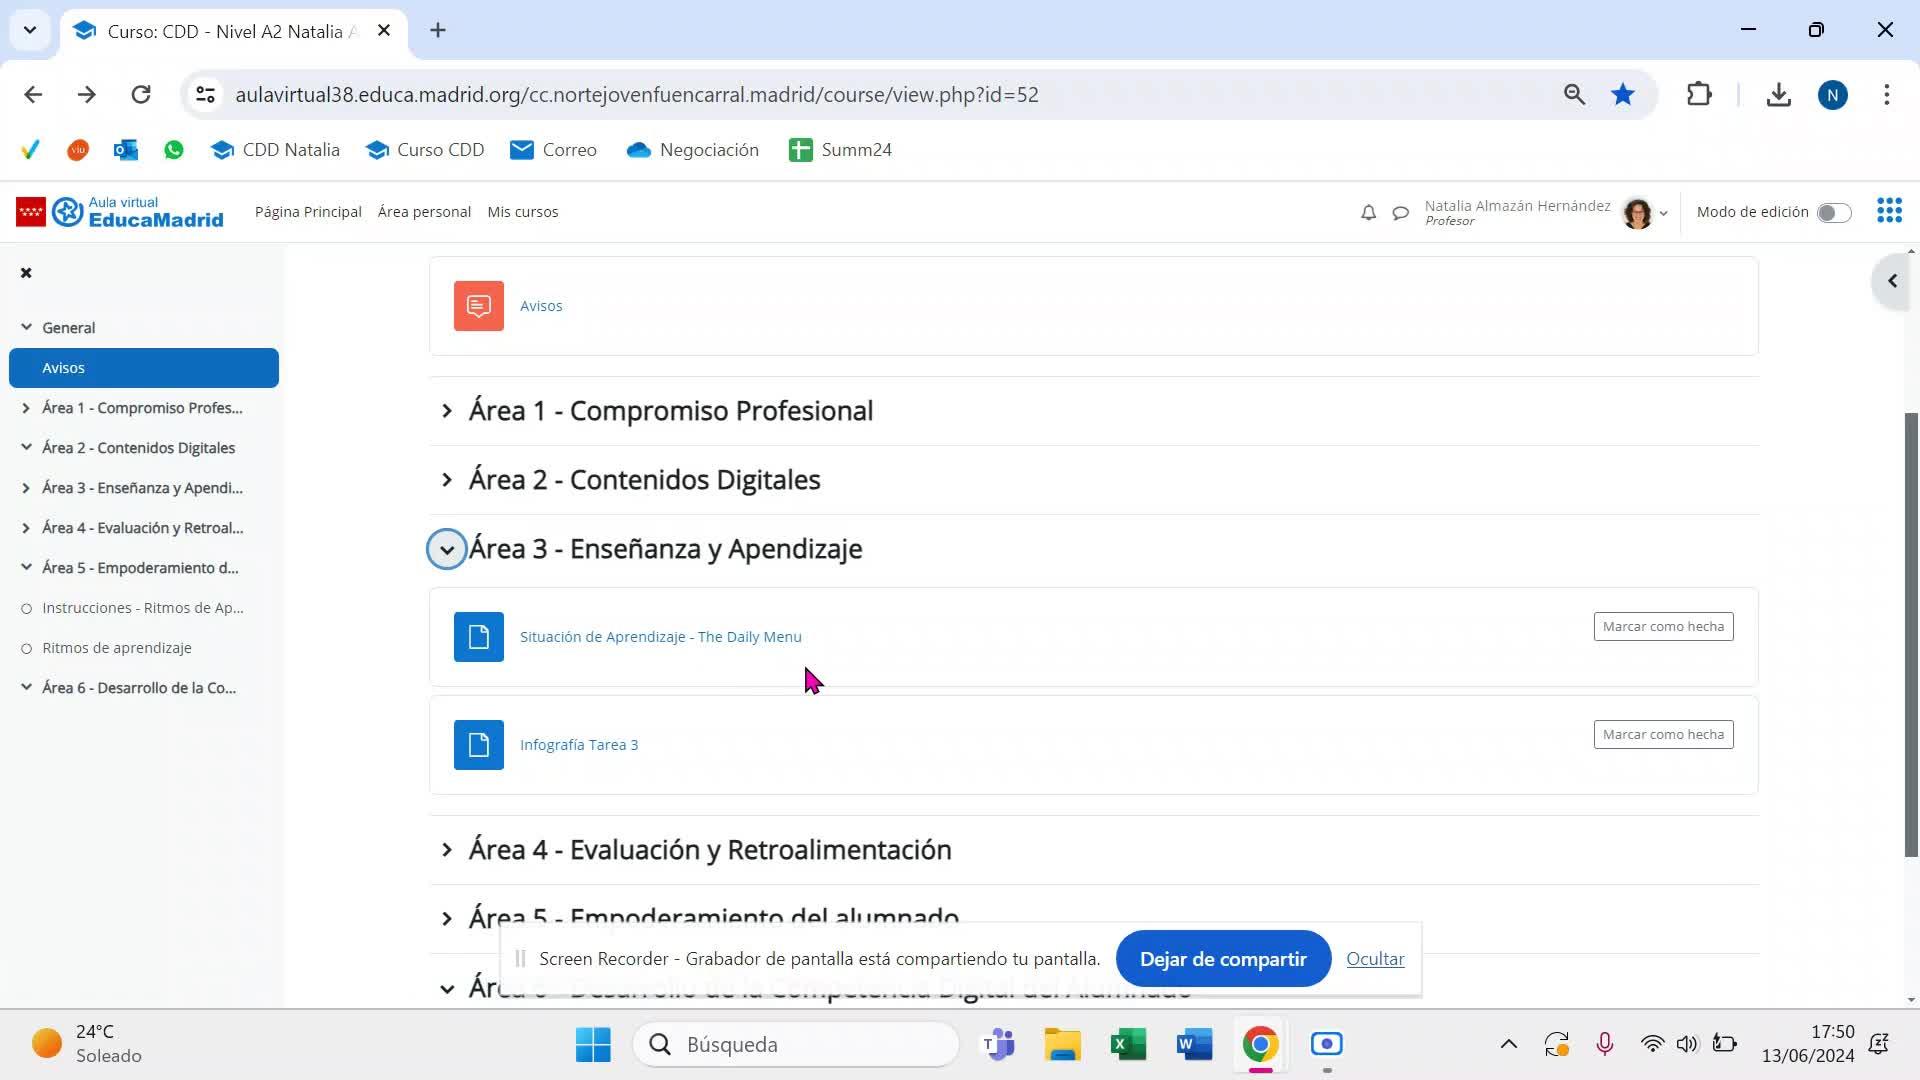This screenshot has height=1080, width=1920.
Task: Open the block drawer arrow on the right
Action: [x=1892, y=282]
